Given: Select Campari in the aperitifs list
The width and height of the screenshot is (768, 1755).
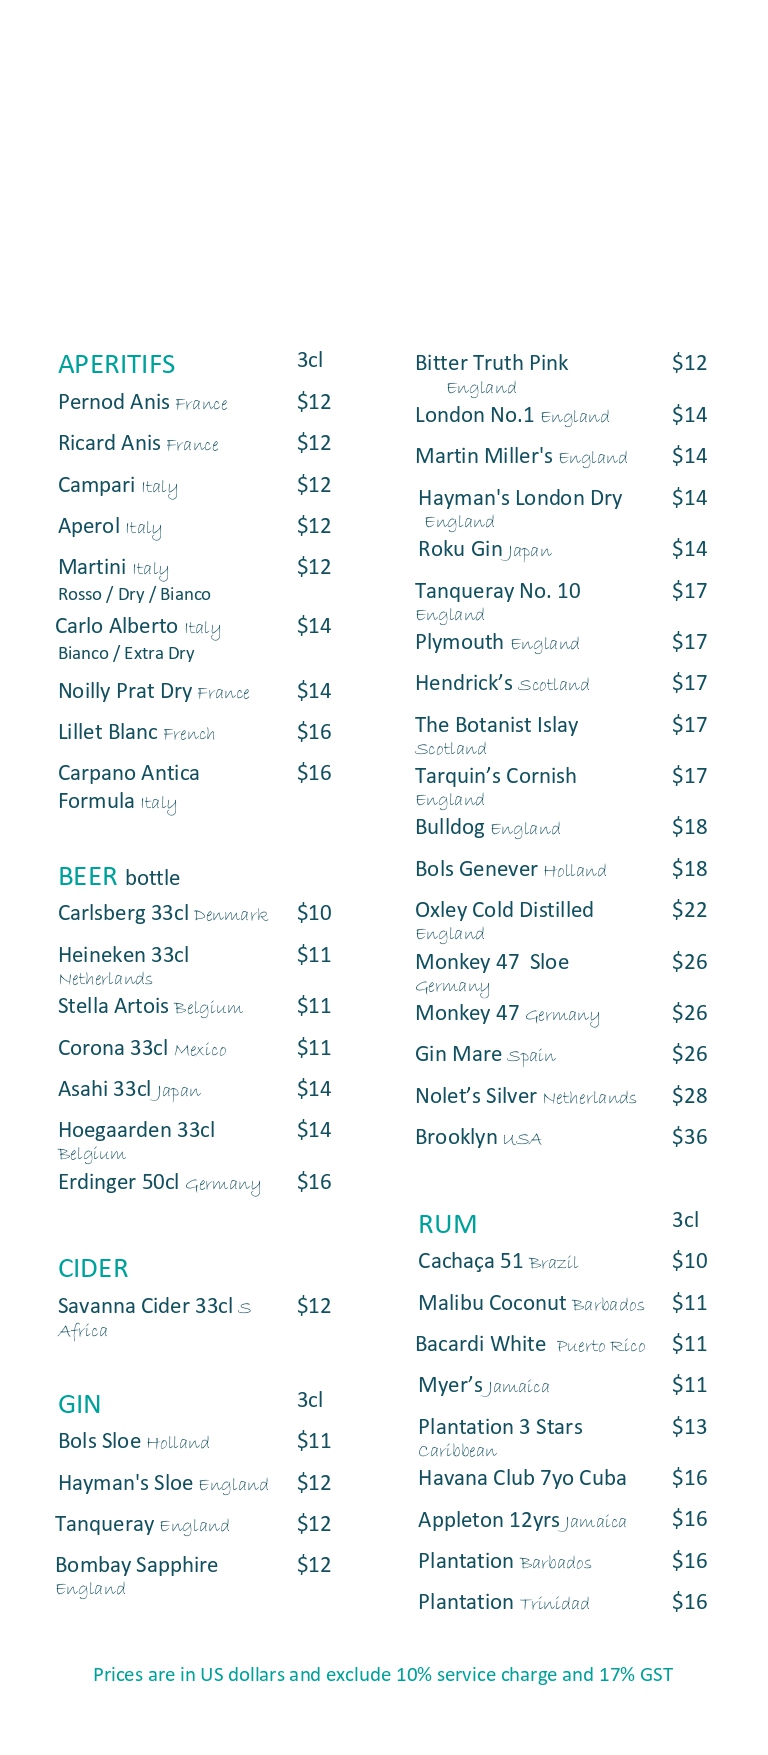Looking at the screenshot, I should (96, 485).
